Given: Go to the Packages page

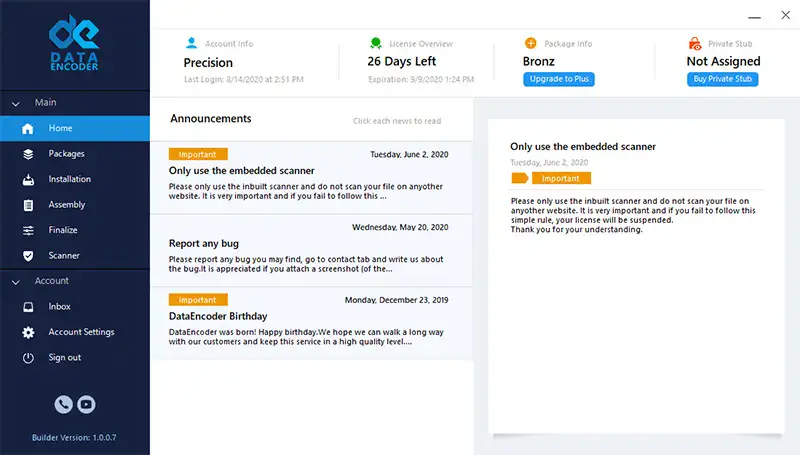Looking at the screenshot, I should [x=75, y=154].
